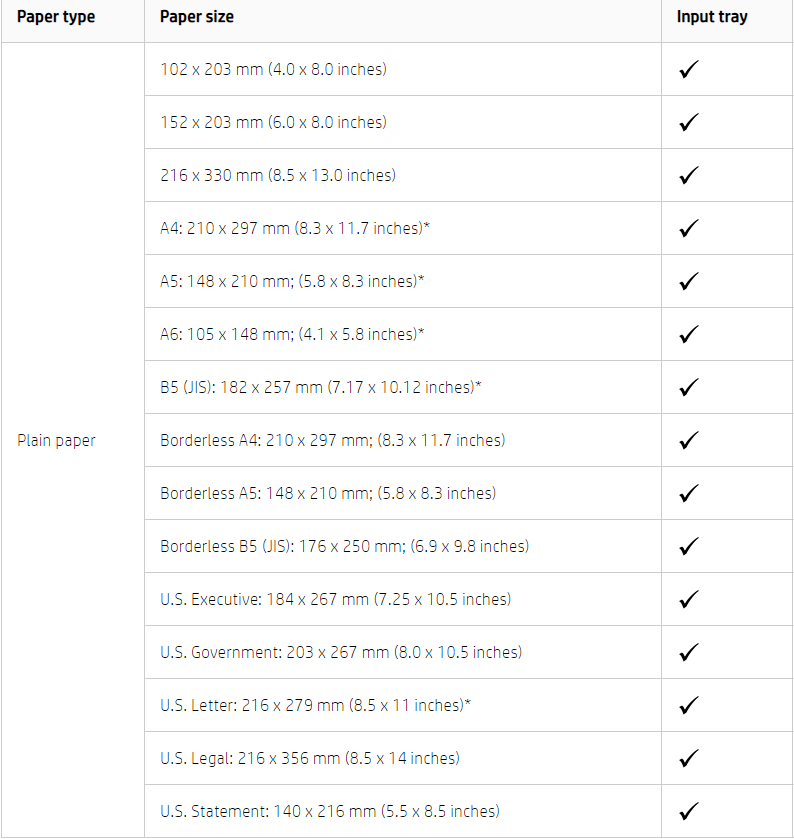Select the Plain paper cell
The height and width of the screenshot is (839, 794).
click(56, 440)
